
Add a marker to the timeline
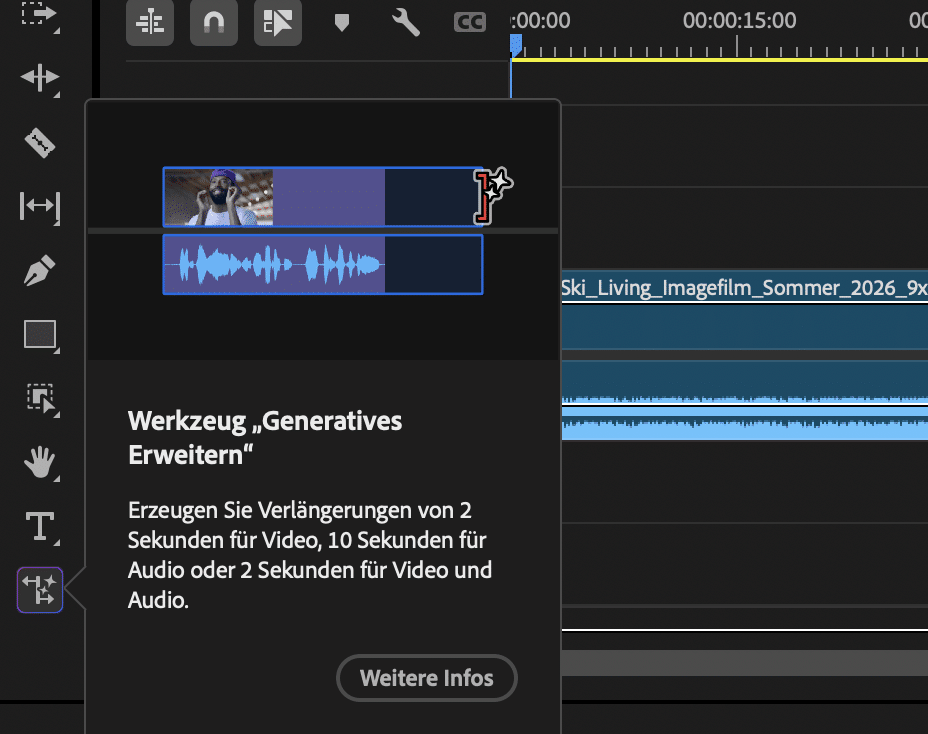point(341,23)
